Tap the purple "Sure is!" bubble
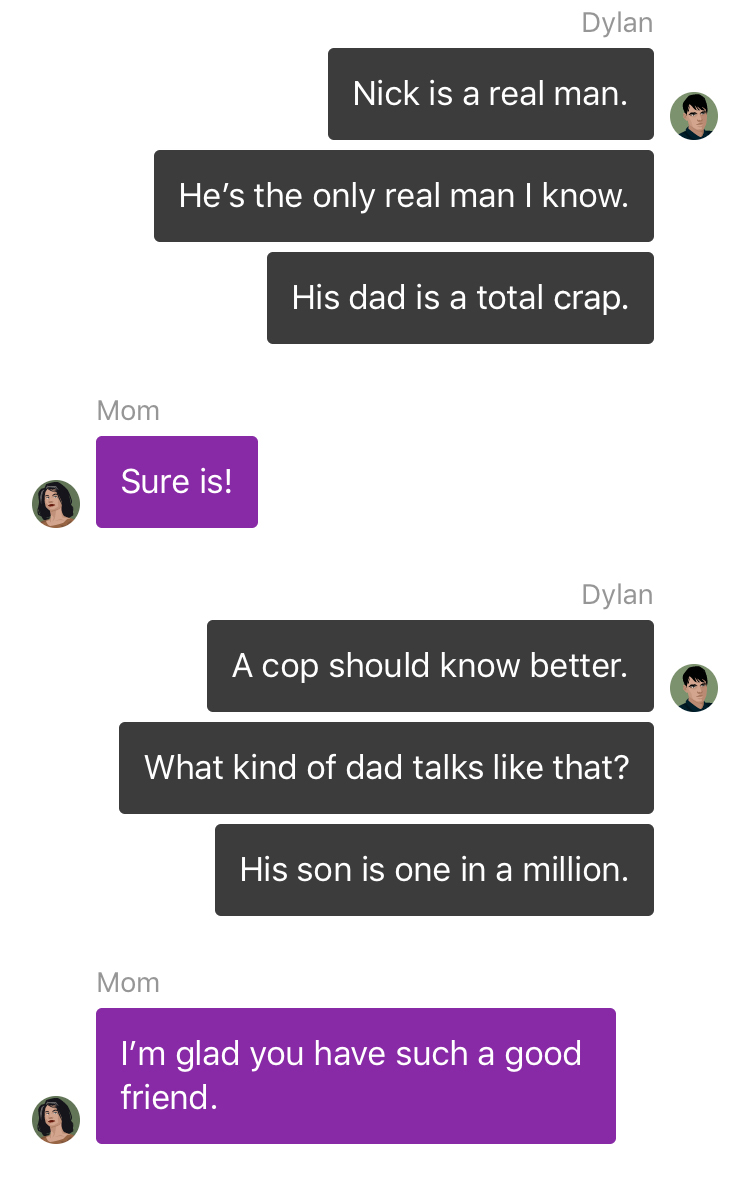Image resolution: width=750 pixels, height=1188 pixels. tap(177, 482)
